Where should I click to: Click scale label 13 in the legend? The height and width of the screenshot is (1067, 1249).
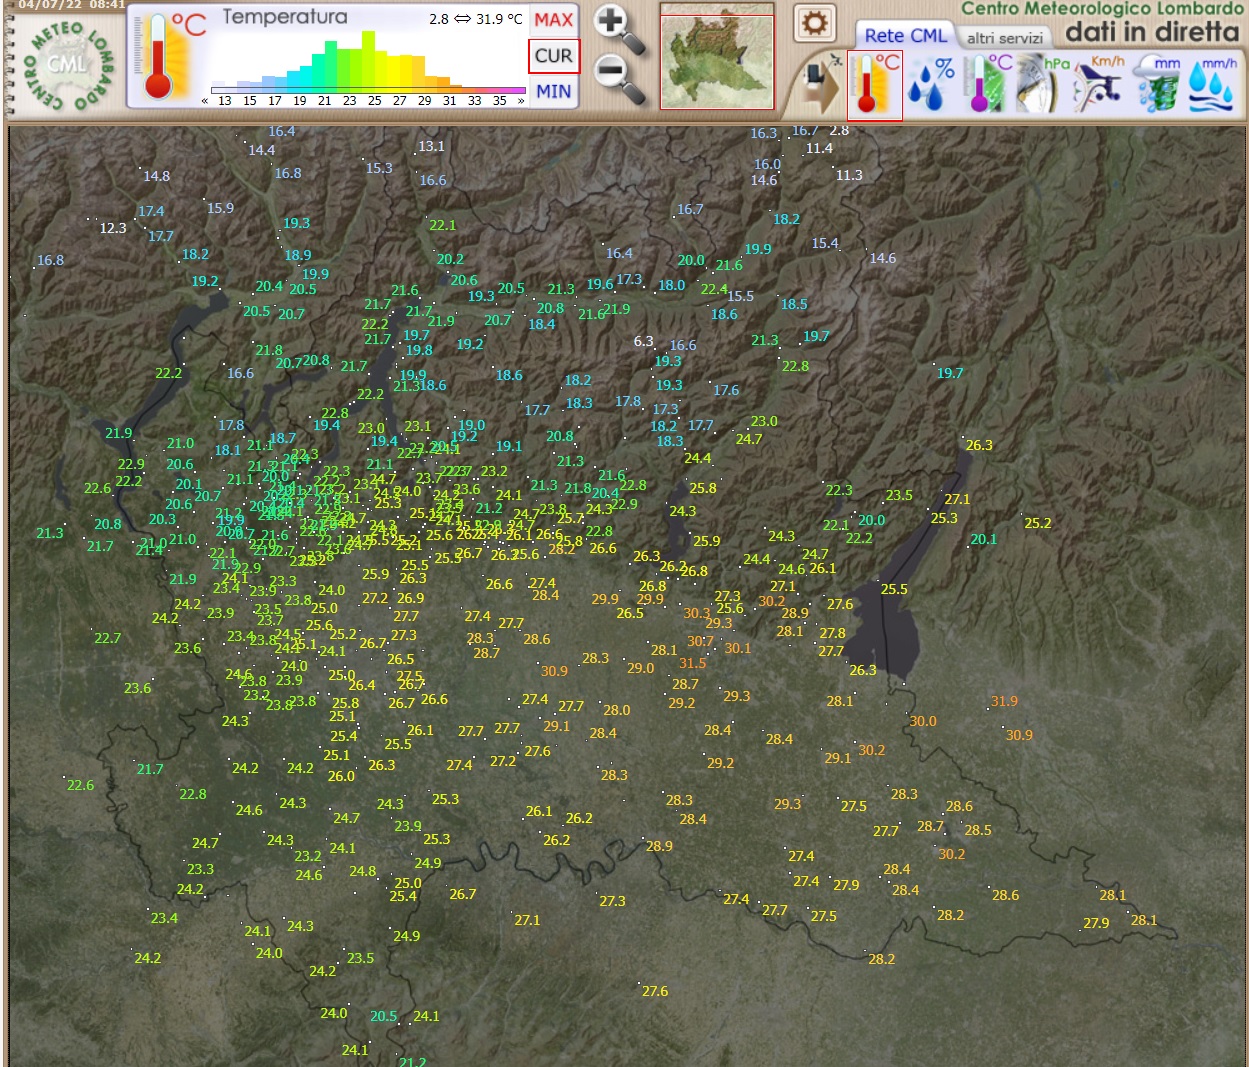pyautogui.click(x=225, y=101)
